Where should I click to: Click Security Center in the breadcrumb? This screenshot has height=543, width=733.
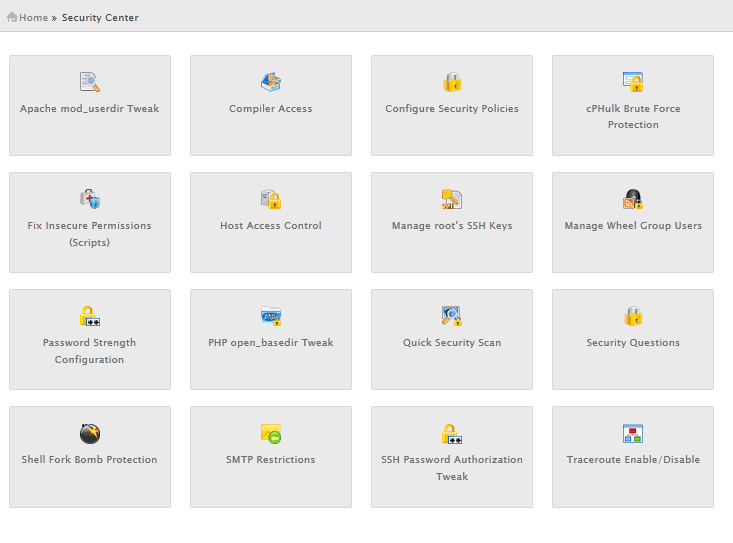click(x=100, y=18)
